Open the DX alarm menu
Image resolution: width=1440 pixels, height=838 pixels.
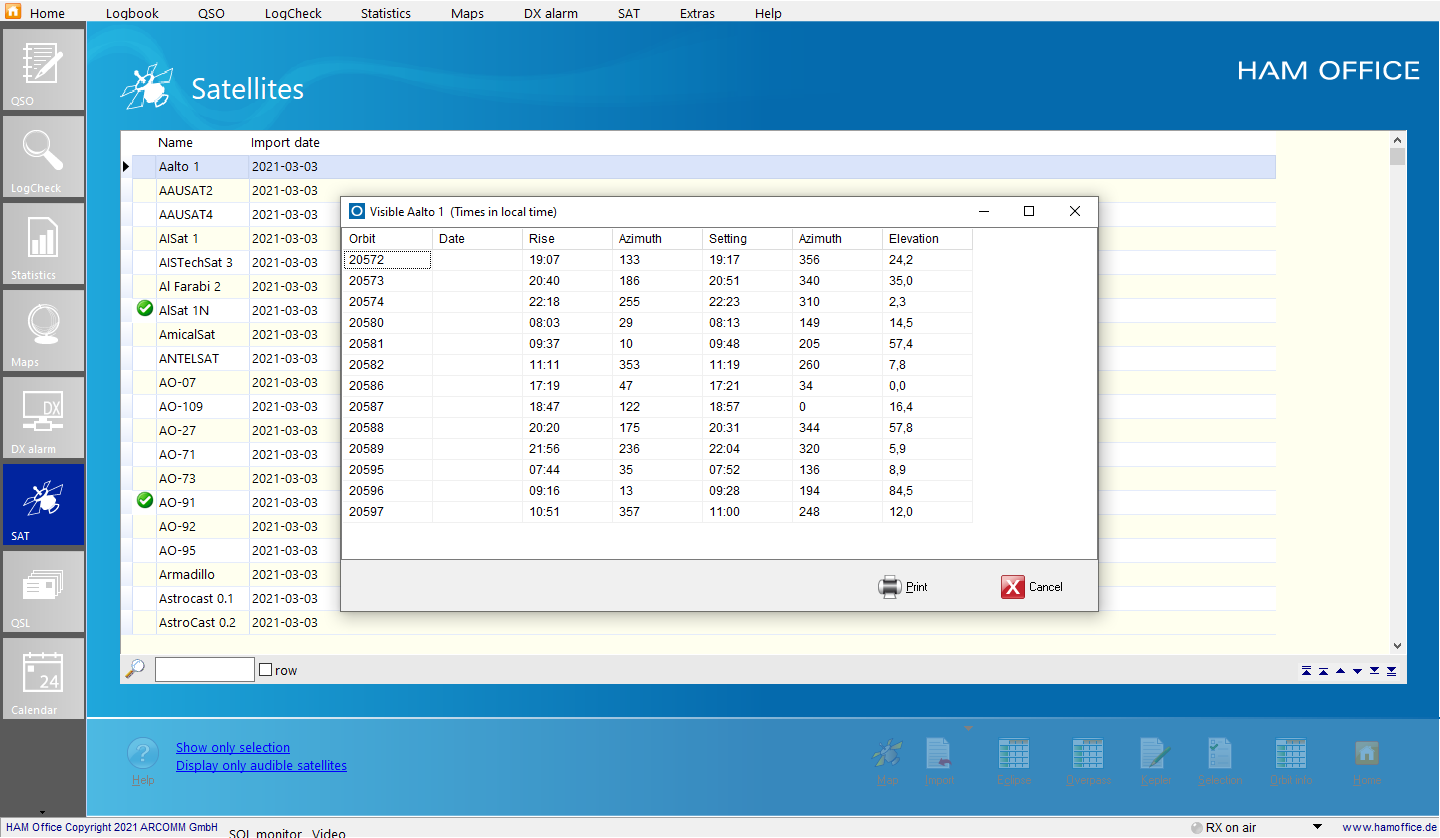tap(551, 14)
